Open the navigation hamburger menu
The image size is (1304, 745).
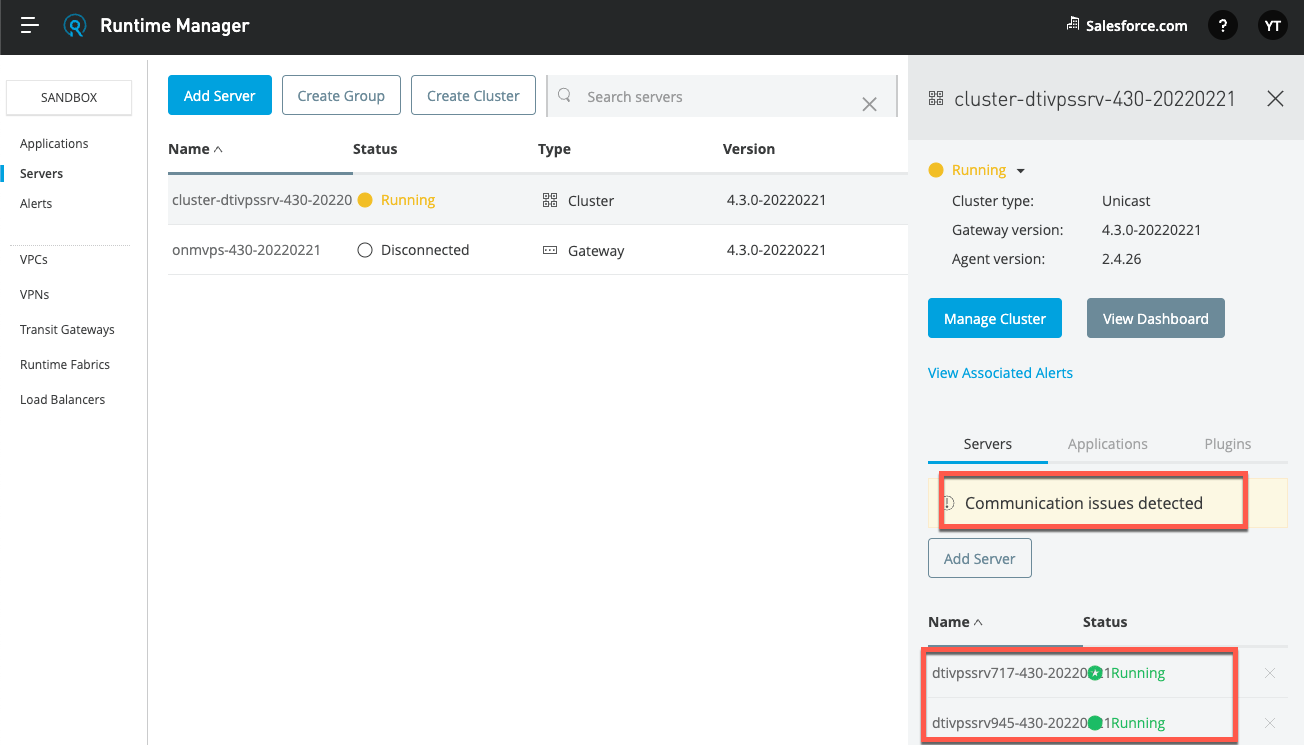28,25
